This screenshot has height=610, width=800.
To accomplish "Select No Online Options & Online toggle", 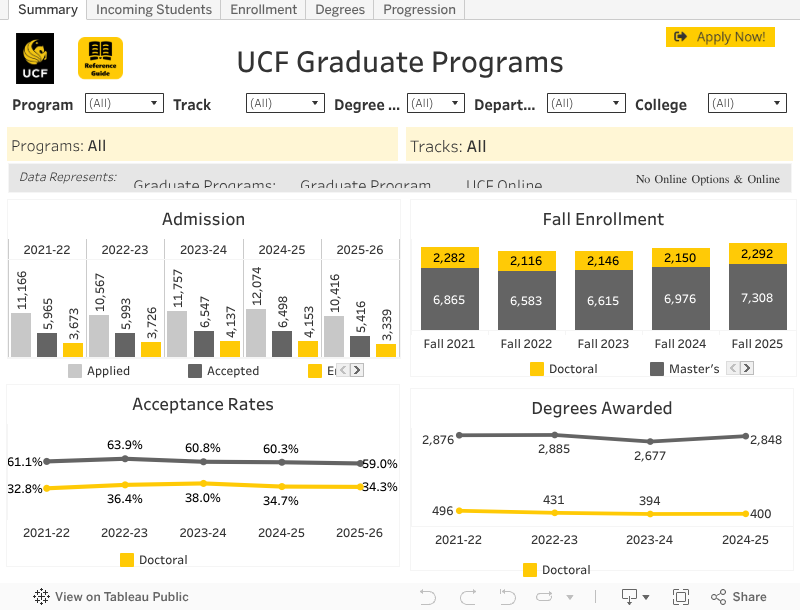I will click(x=708, y=180).
